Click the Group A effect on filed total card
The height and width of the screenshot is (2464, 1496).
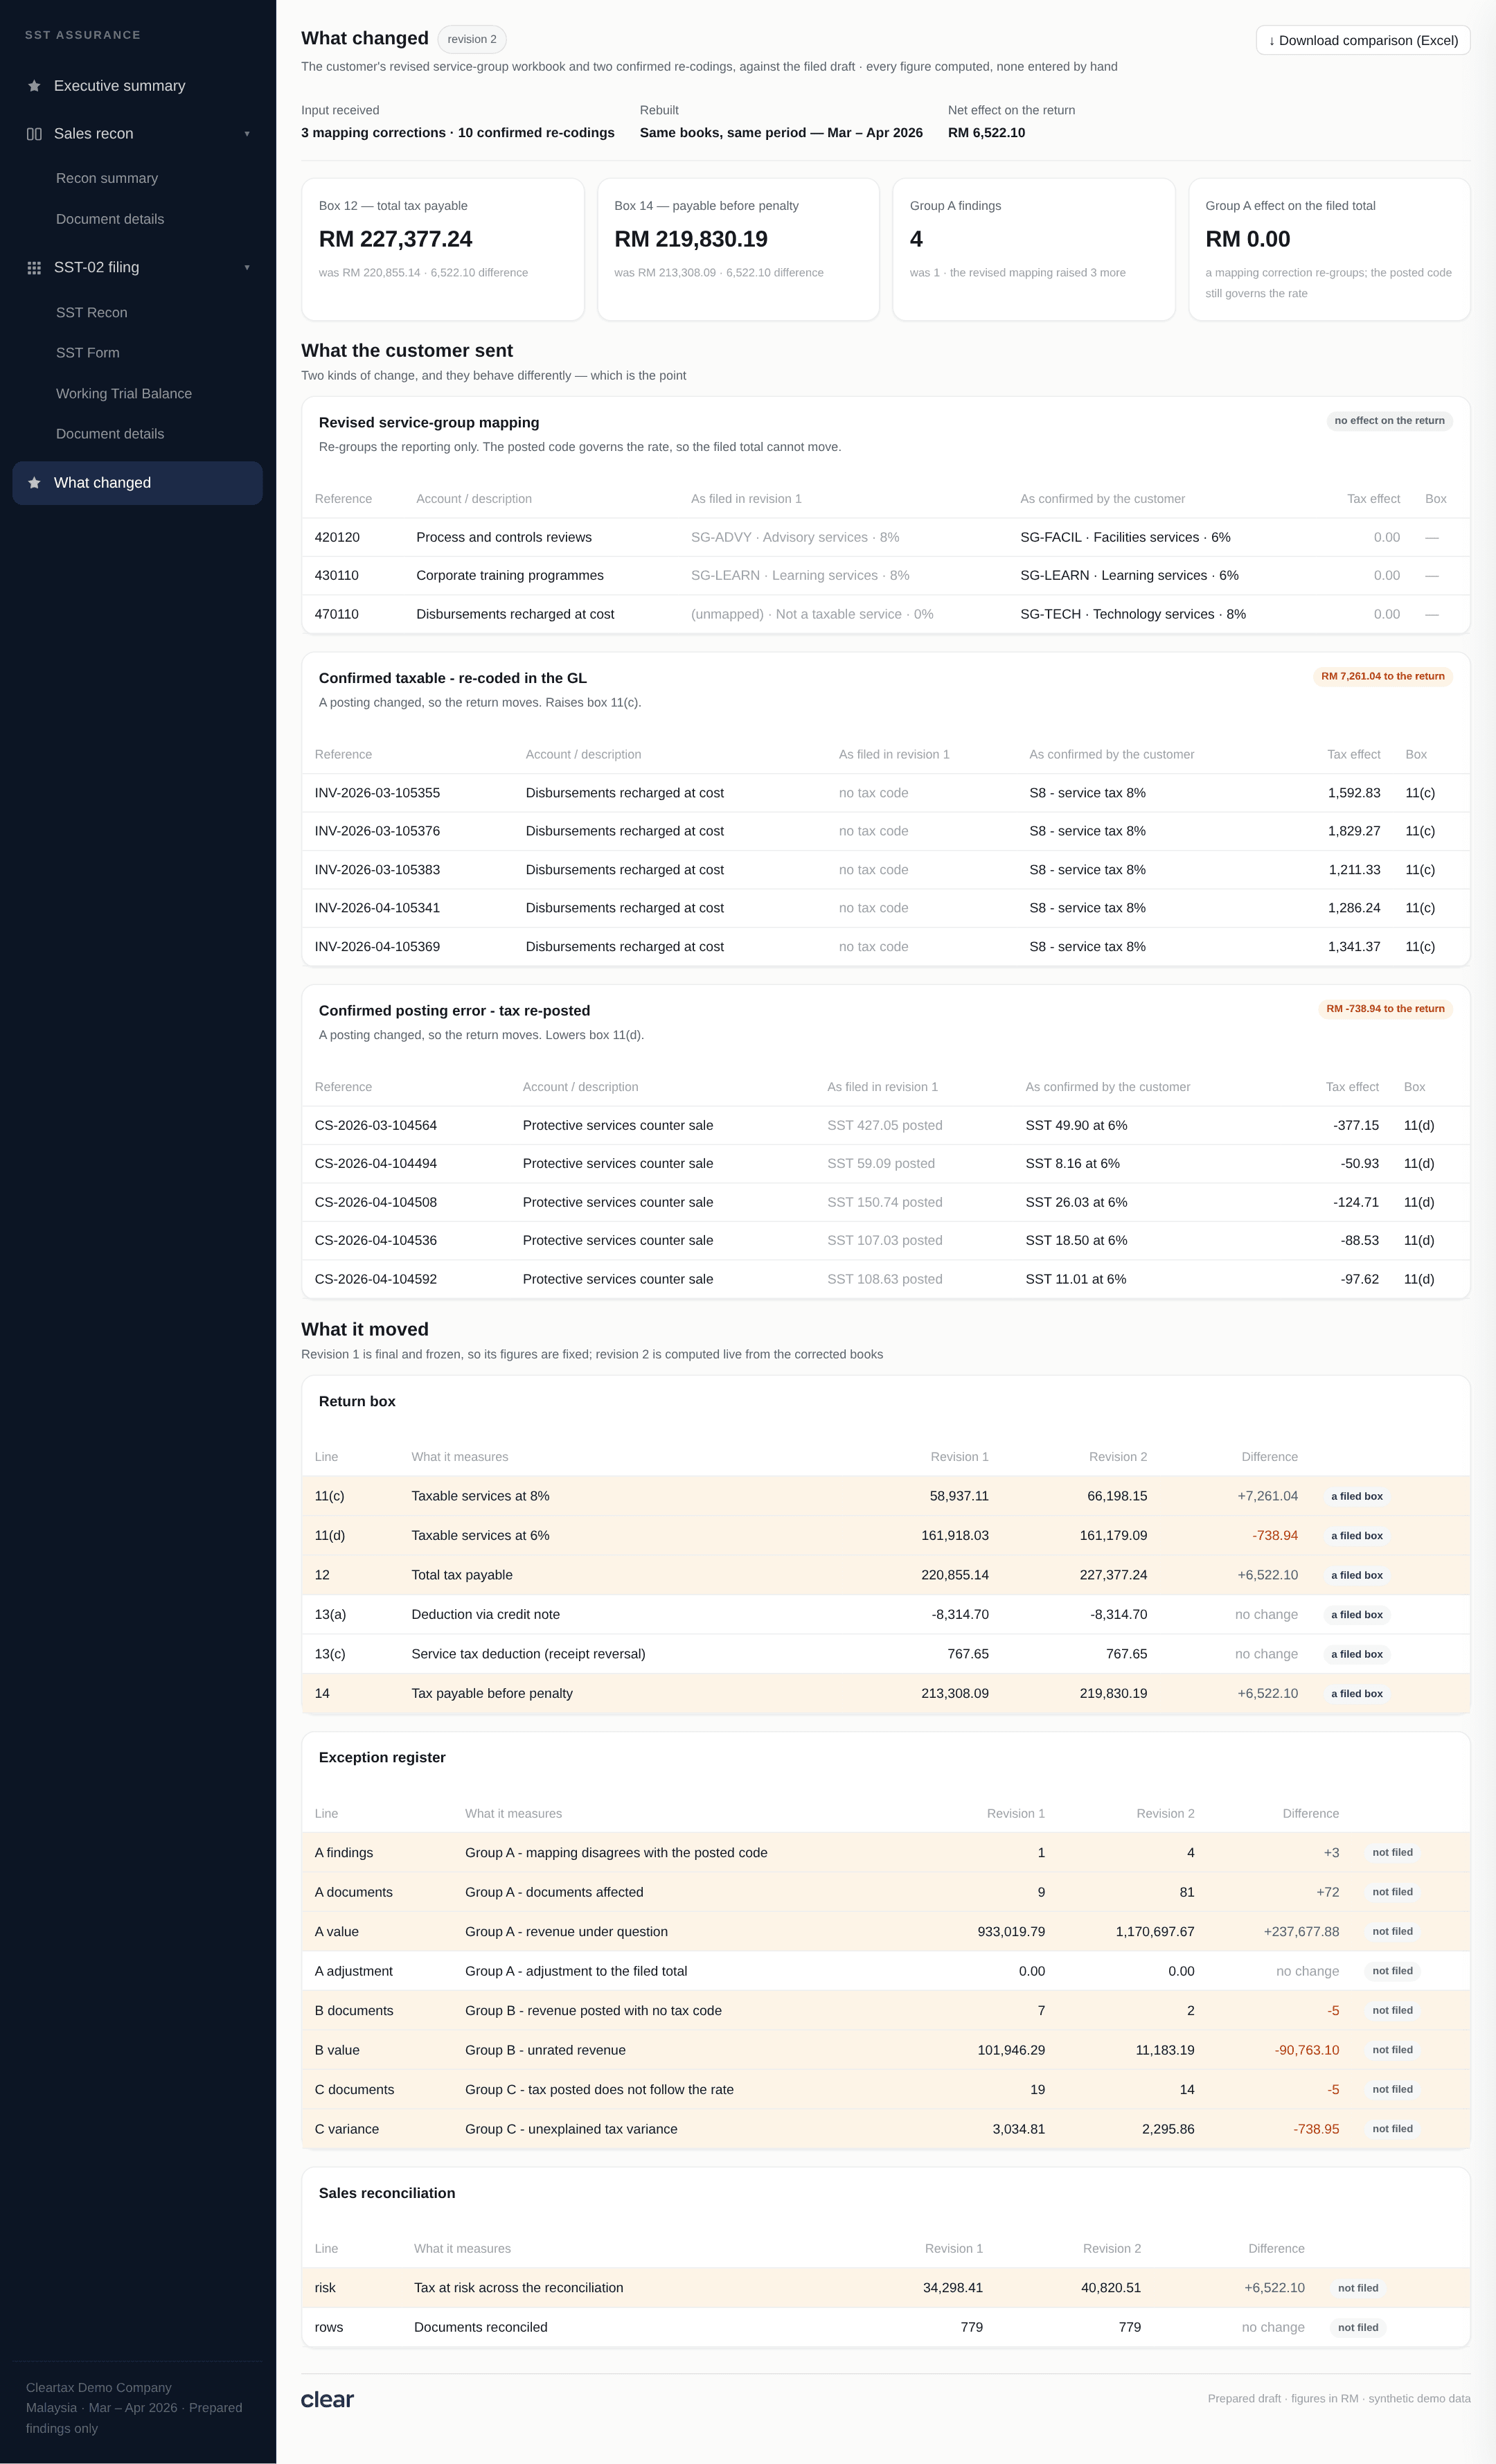coord(1329,249)
